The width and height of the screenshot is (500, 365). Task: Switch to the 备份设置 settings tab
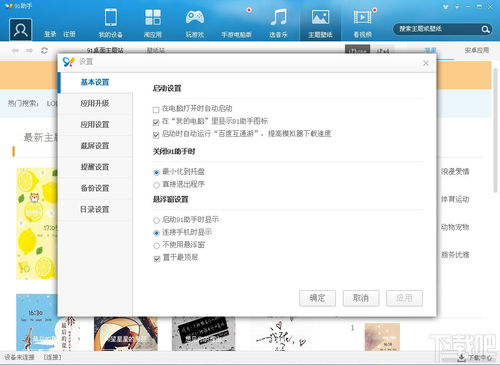tap(95, 188)
